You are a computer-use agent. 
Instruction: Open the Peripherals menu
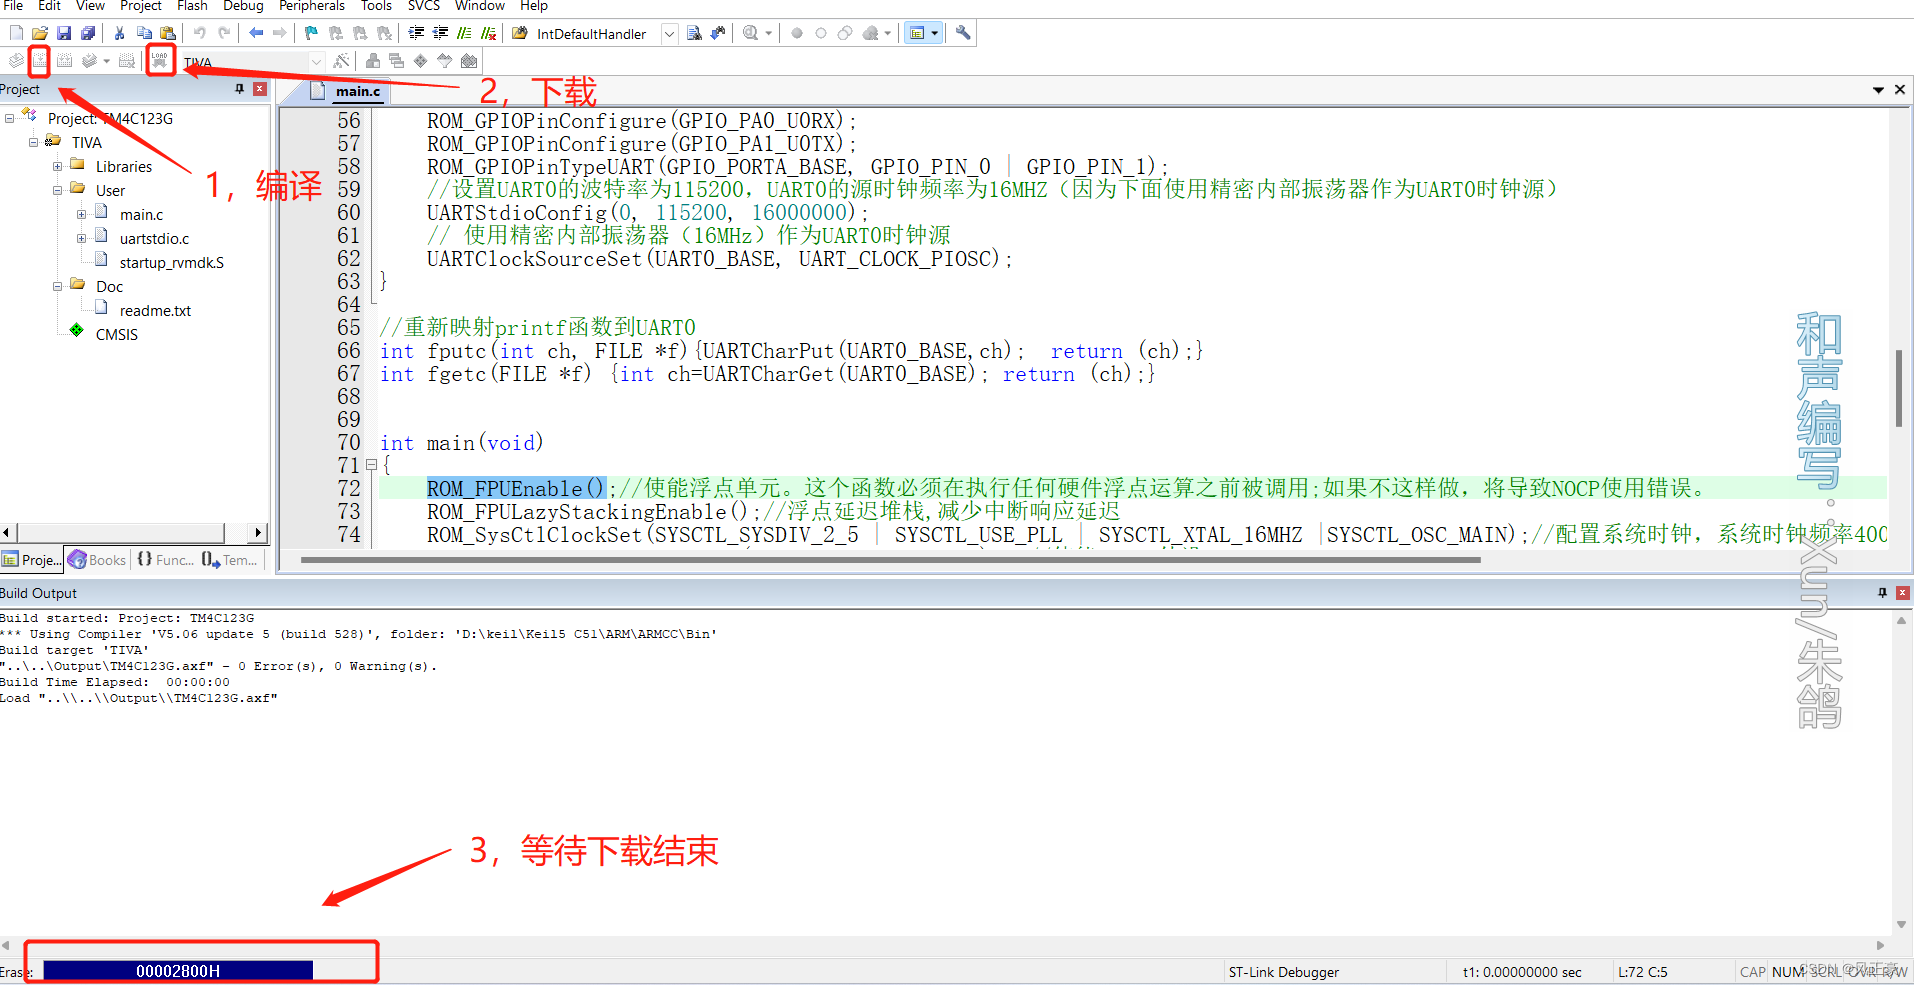312,6
